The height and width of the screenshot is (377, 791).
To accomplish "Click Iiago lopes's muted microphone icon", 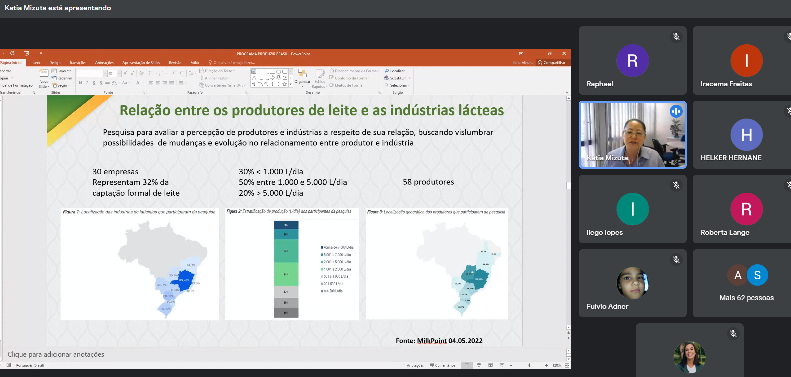I will point(676,185).
